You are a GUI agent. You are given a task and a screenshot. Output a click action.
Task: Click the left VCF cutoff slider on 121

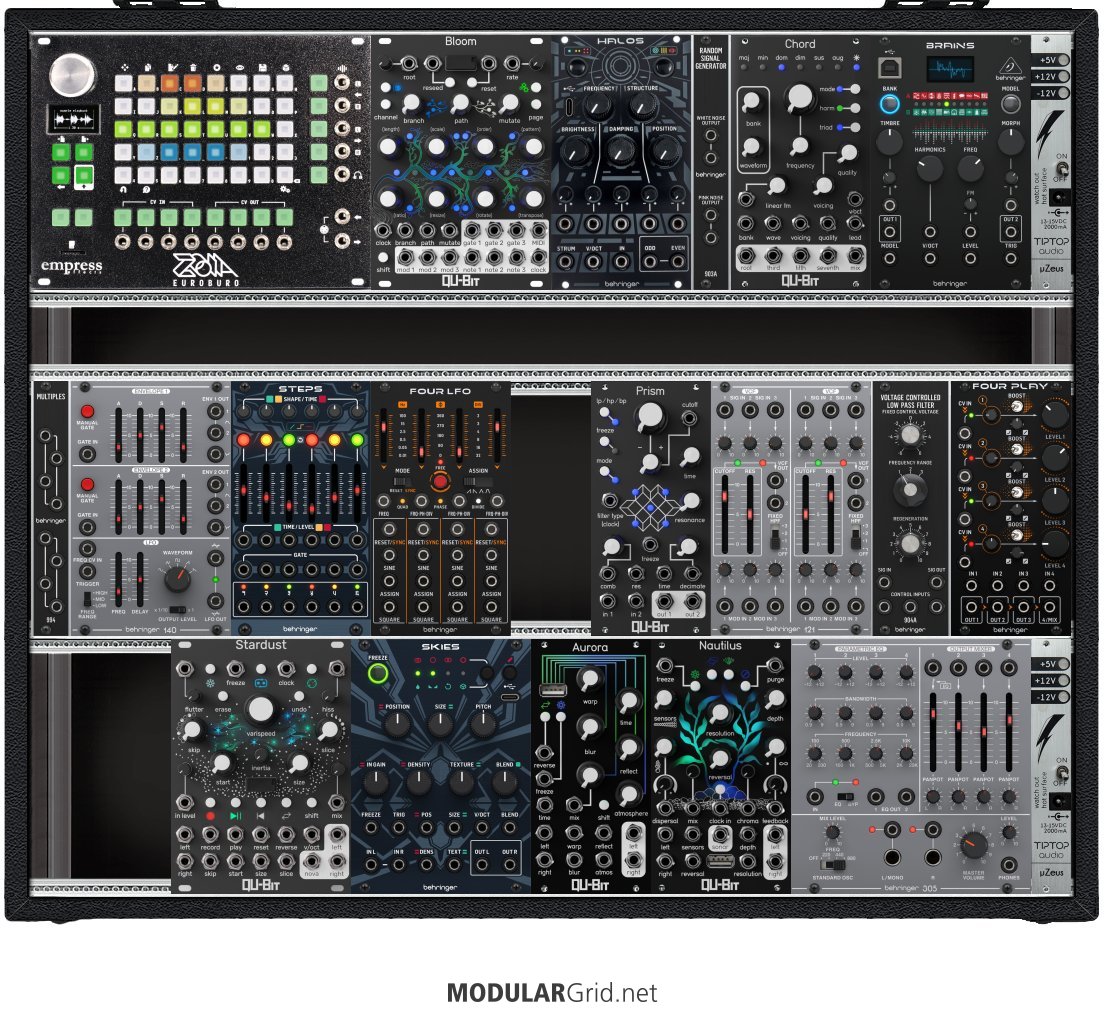click(724, 513)
